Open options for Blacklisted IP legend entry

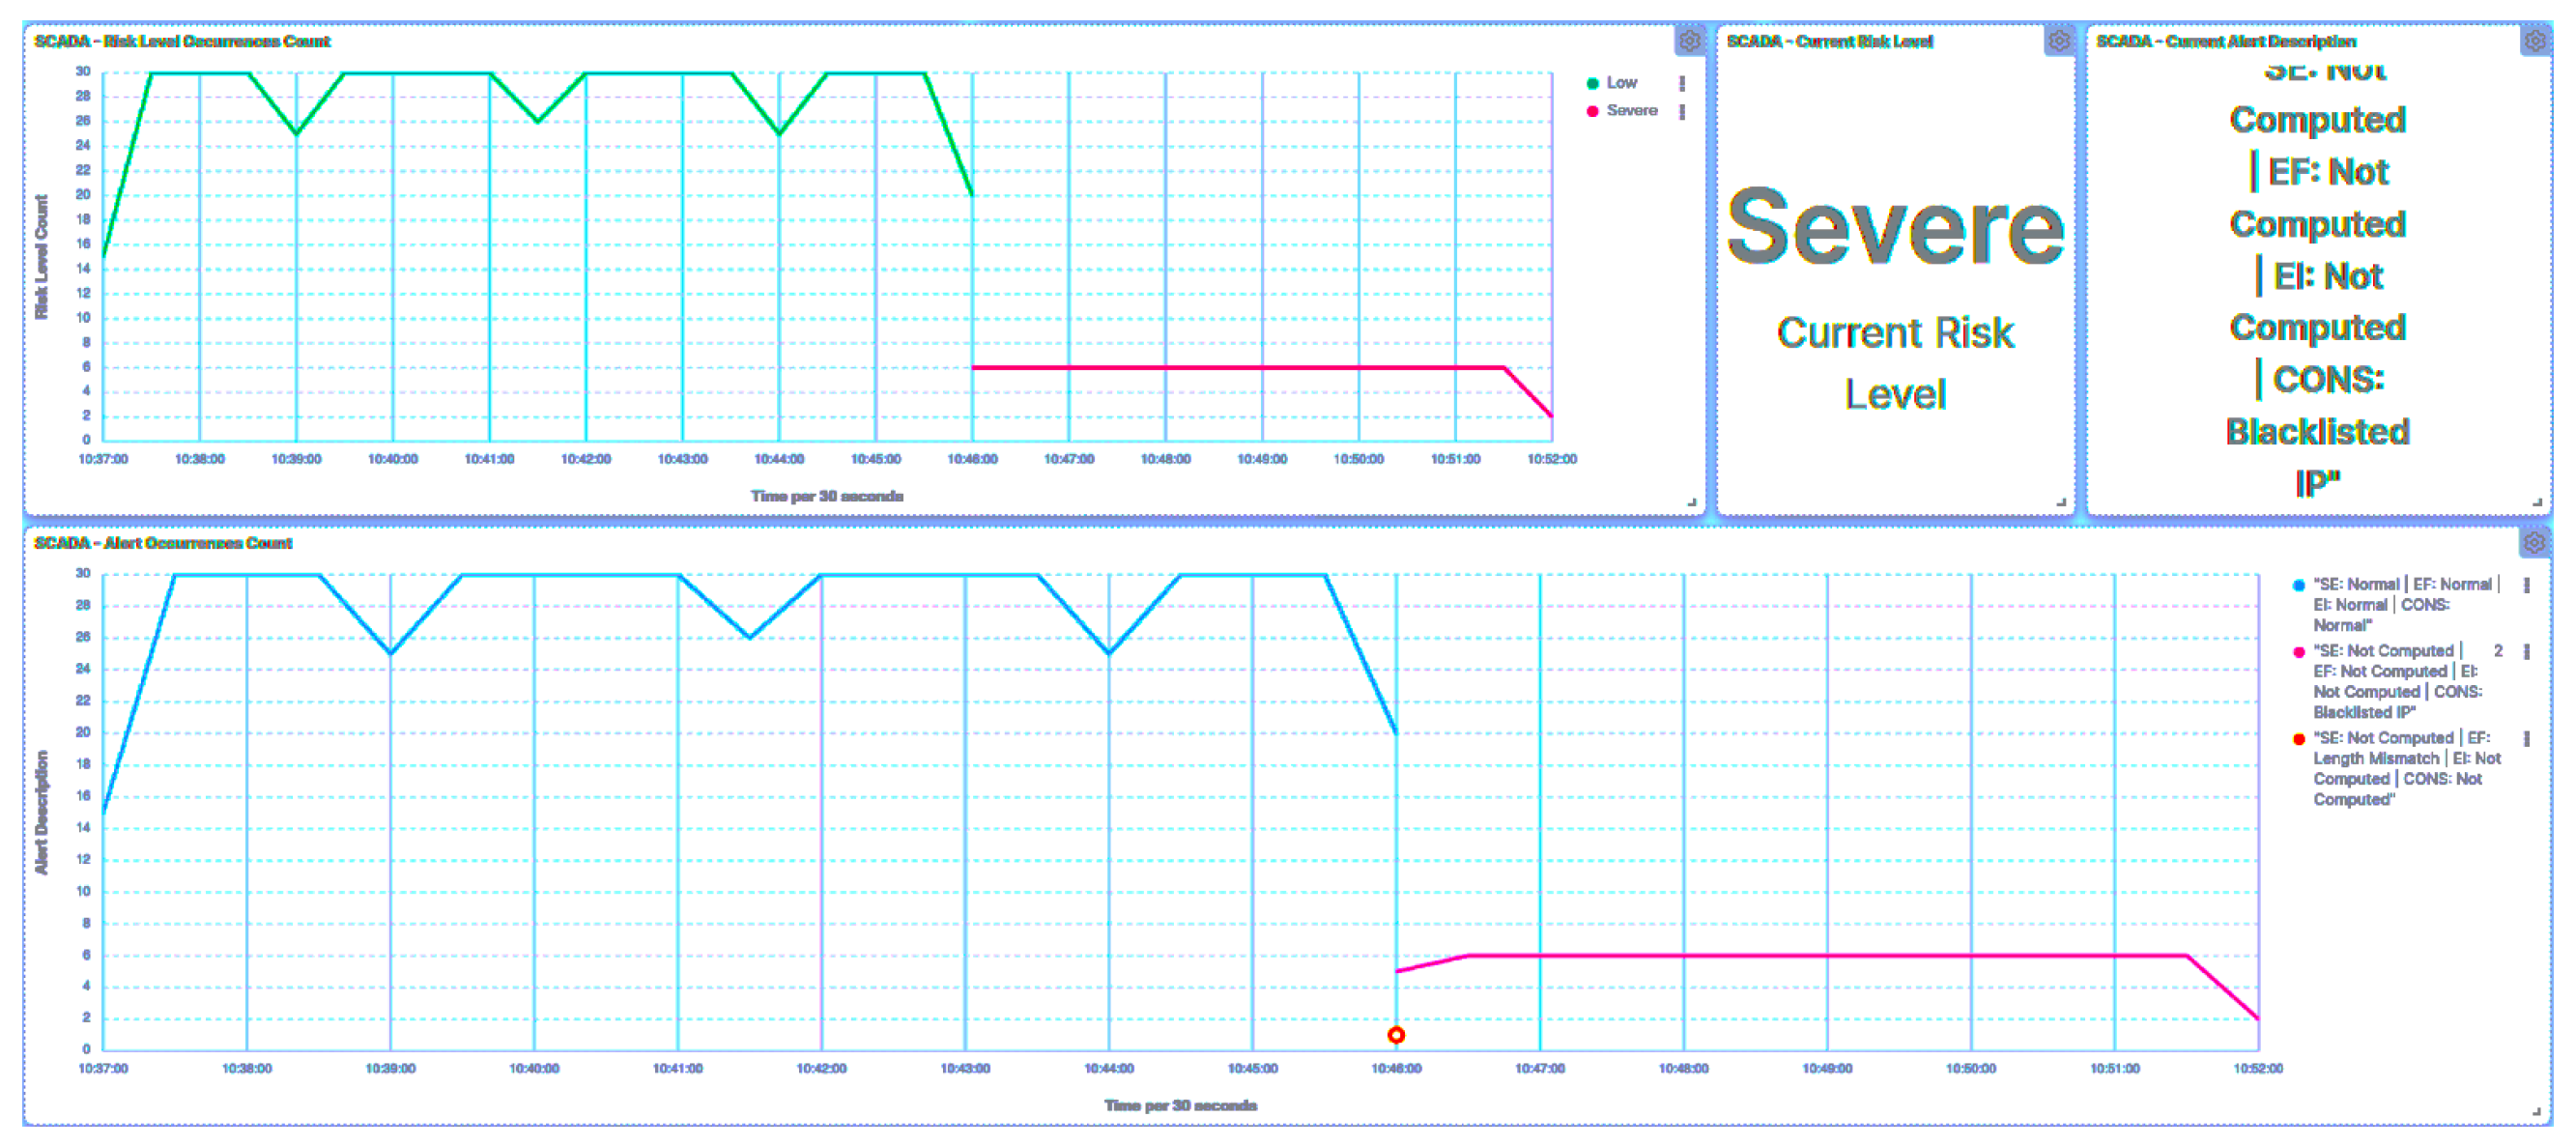tap(2526, 652)
